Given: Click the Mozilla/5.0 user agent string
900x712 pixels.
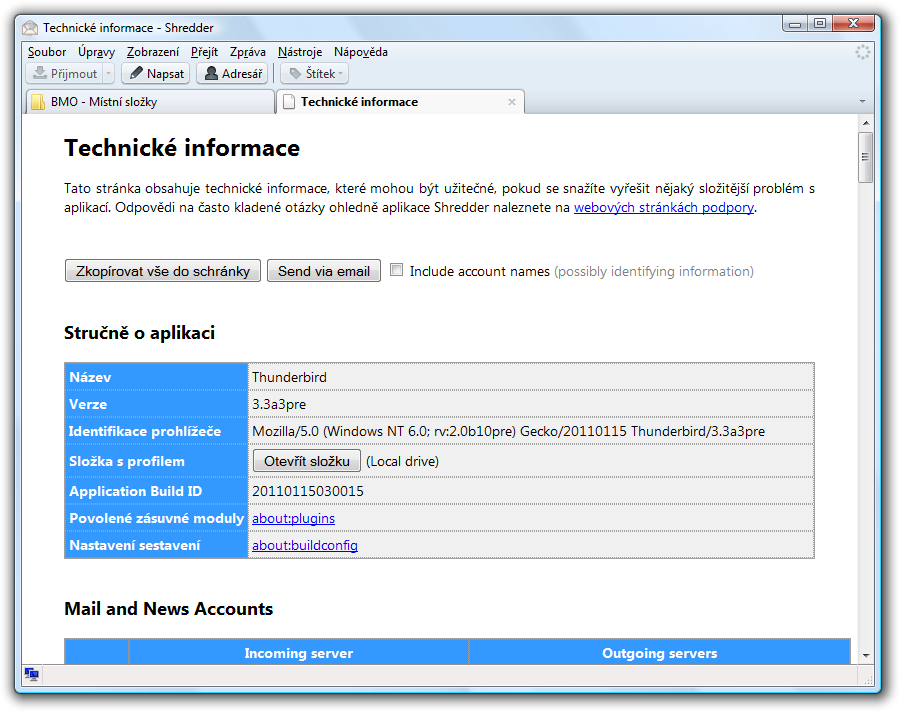Looking at the screenshot, I should [509, 431].
